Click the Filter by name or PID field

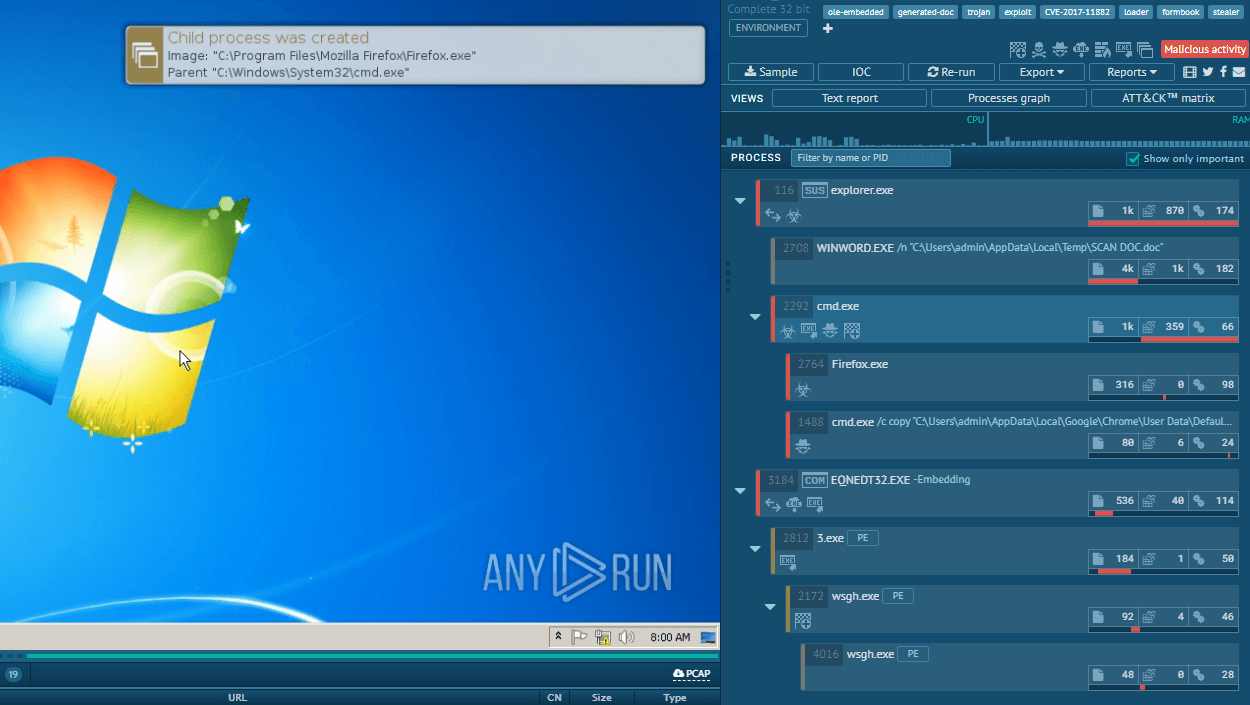tap(870, 158)
